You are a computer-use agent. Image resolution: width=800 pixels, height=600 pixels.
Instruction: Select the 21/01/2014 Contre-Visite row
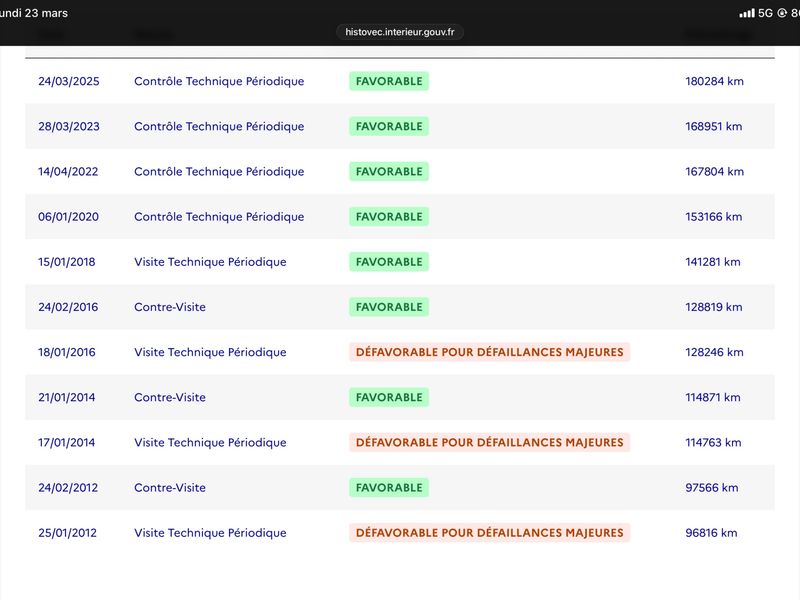[x=400, y=397]
